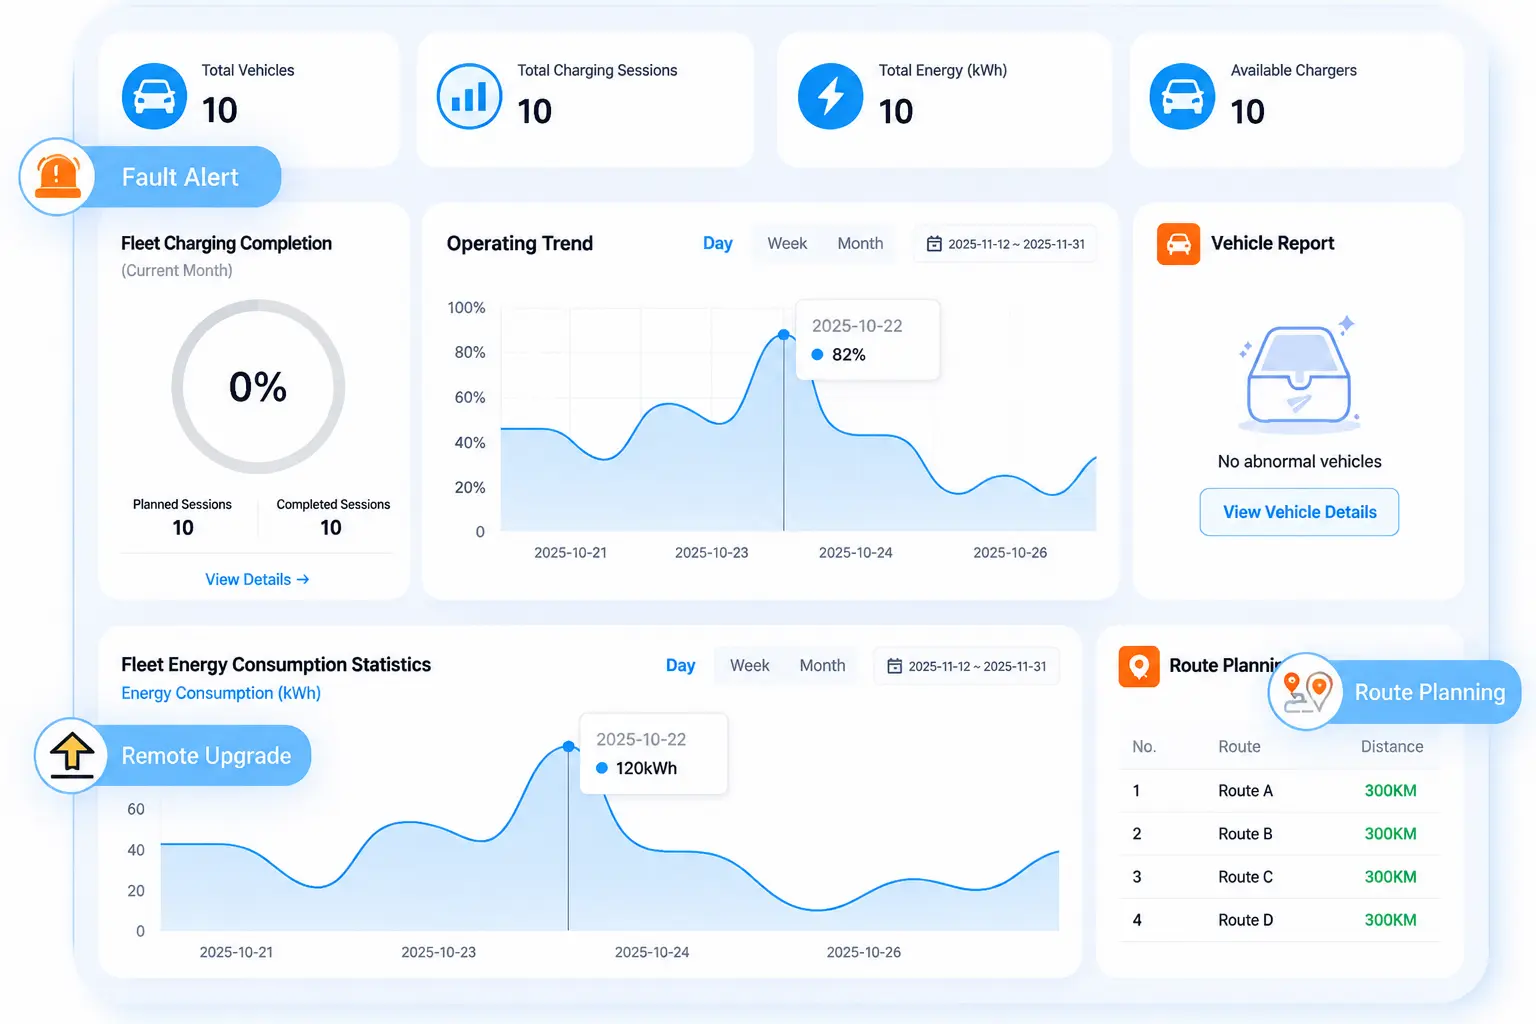Click the calendar icon in Operating Trend

coord(934,244)
